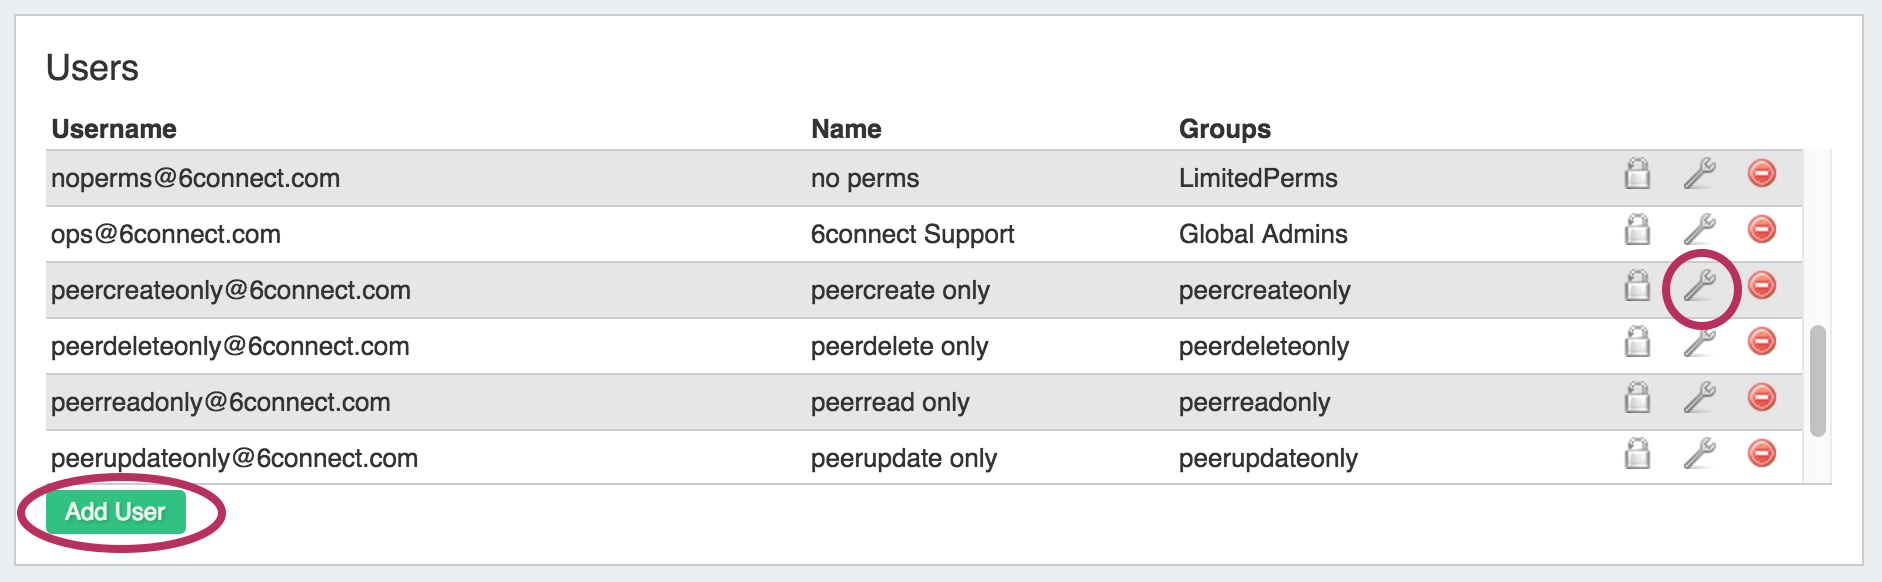The width and height of the screenshot is (1882, 582).
Task: Edit peercreateonly user via circled wrench
Action: click(x=1699, y=287)
